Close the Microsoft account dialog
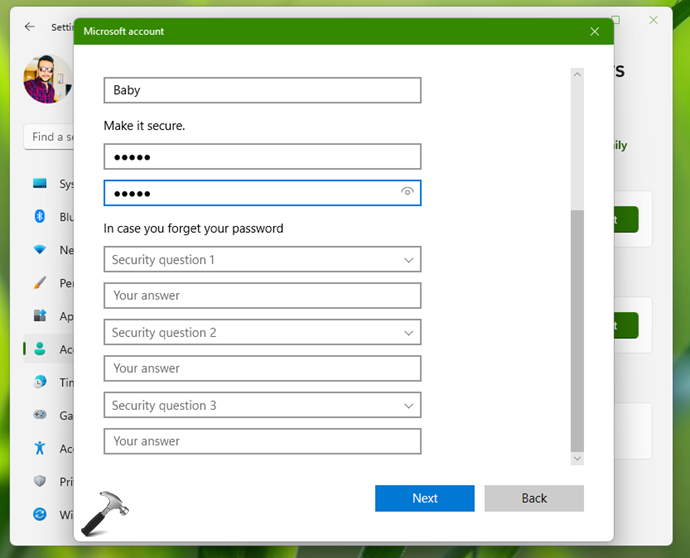Viewport: 690px width, 558px height. 595,31
